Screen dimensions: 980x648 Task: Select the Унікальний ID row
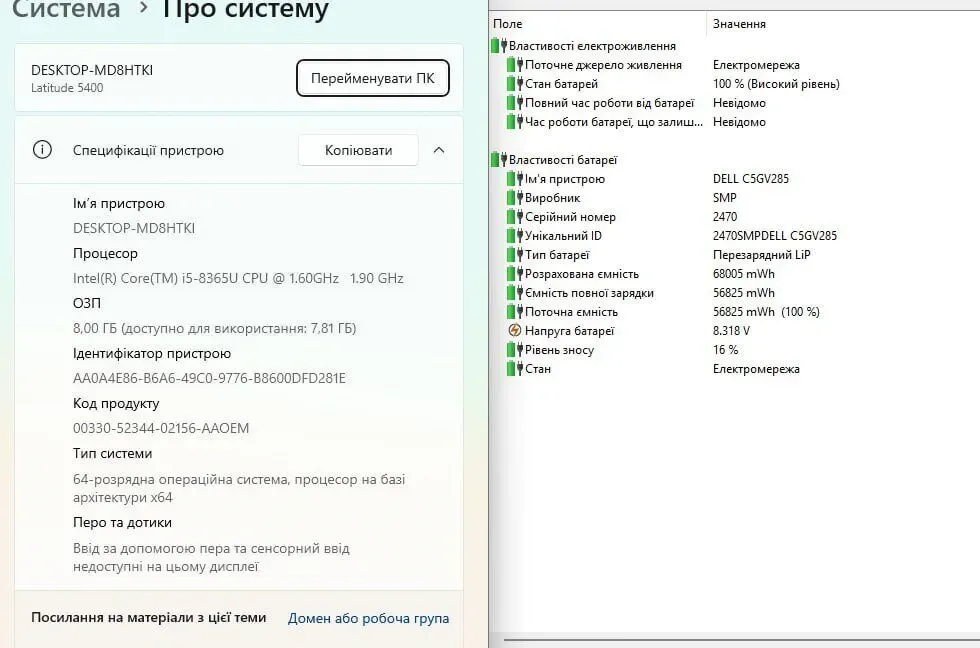pyautogui.click(x=563, y=236)
